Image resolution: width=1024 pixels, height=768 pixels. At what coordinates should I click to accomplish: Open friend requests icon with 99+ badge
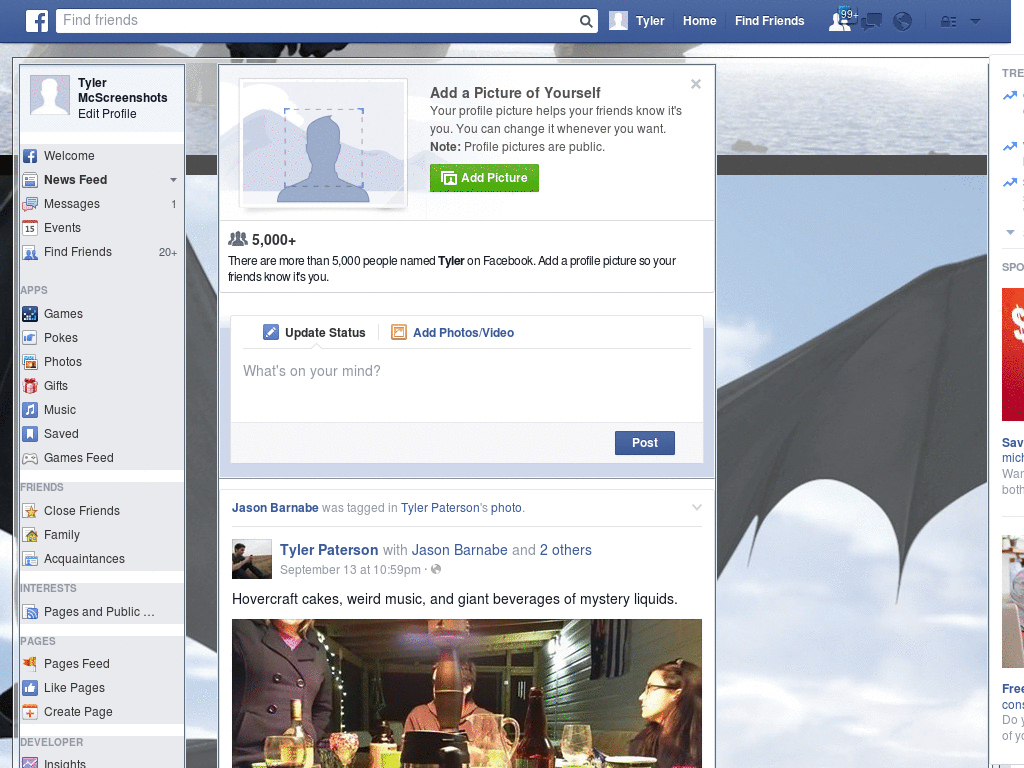(841, 20)
